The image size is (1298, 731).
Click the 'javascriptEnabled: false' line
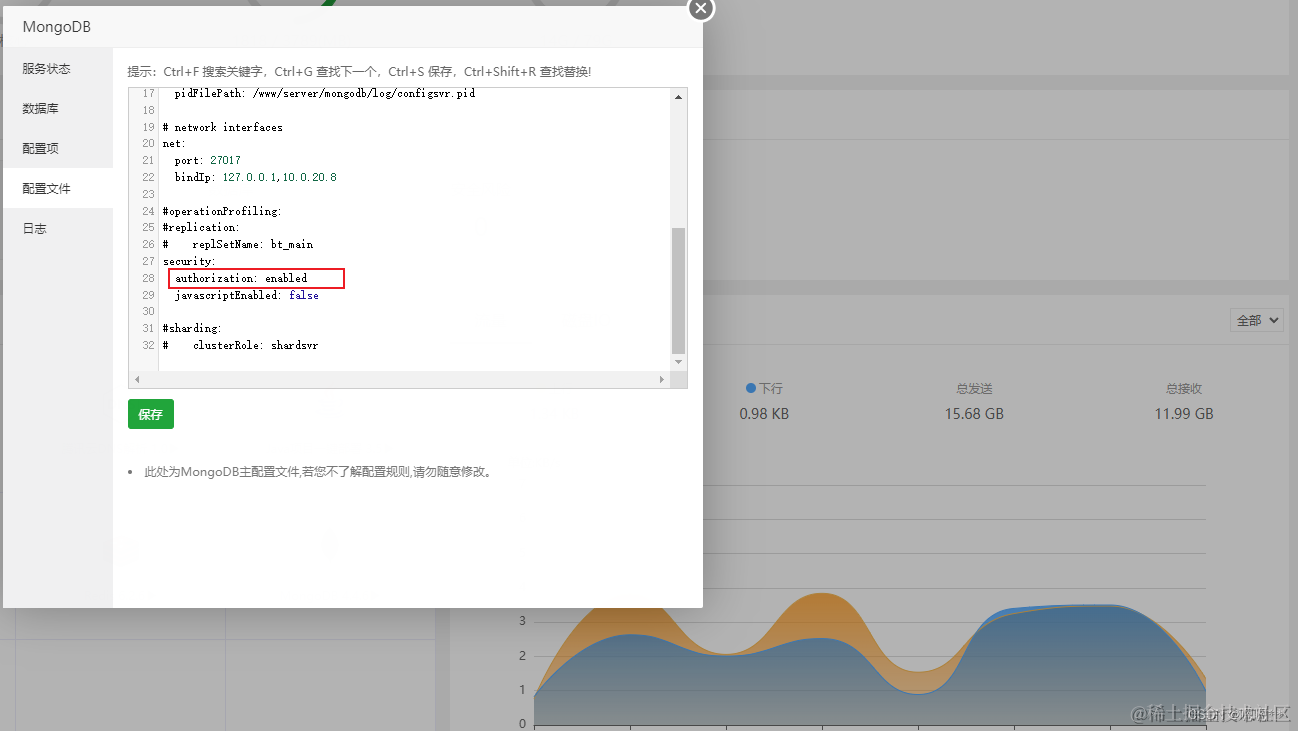246,295
